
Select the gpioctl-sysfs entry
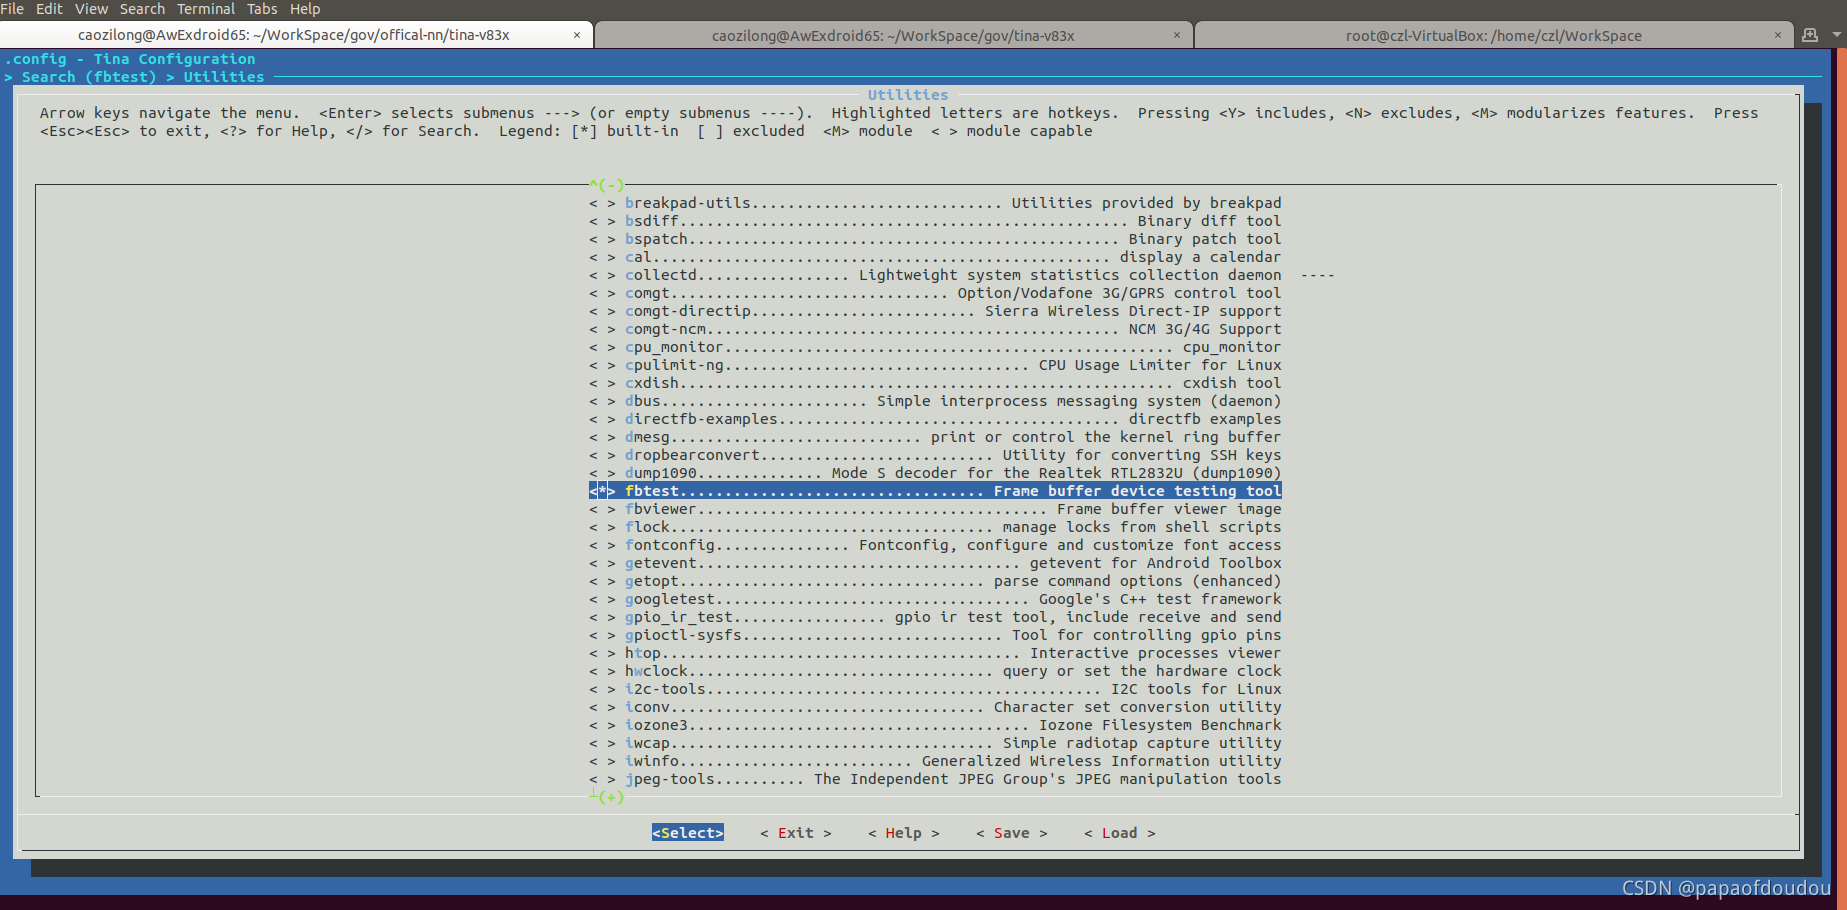(935, 635)
